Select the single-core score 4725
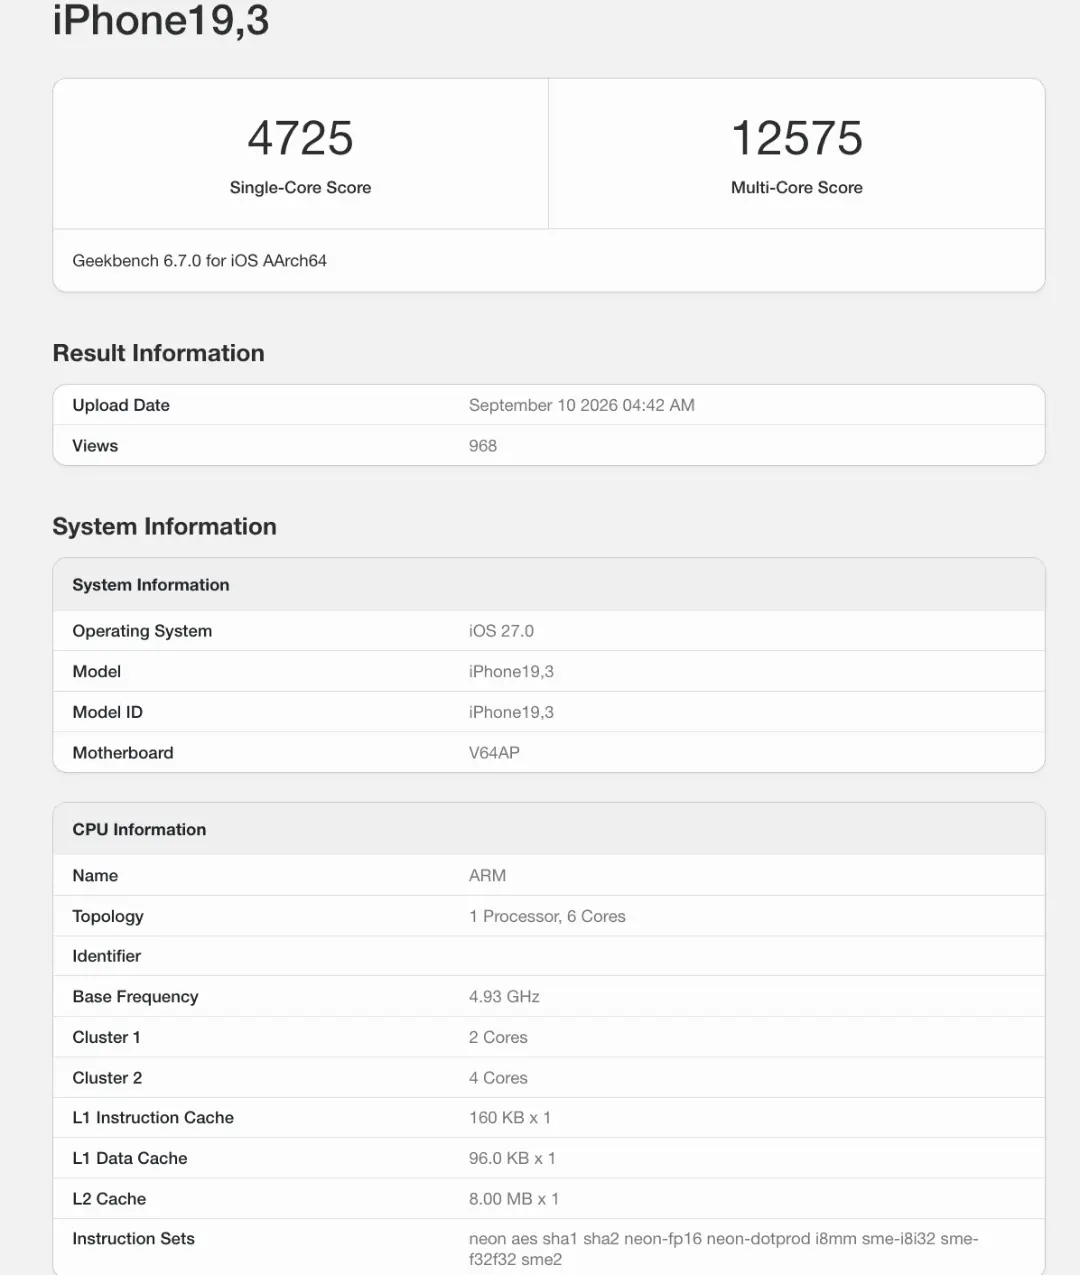1080x1275 pixels. (300, 138)
